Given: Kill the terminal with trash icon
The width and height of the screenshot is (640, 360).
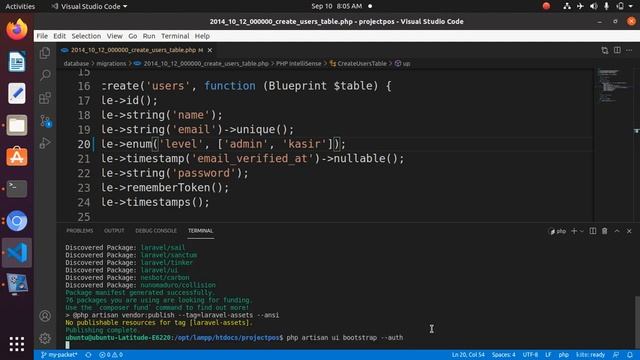Looking at the screenshot, I should 604,231.
